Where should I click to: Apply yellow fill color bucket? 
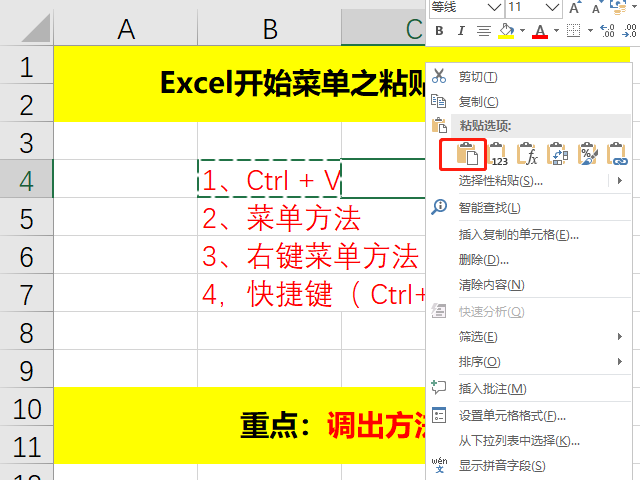pyautogui.click(x=506, y=31)
